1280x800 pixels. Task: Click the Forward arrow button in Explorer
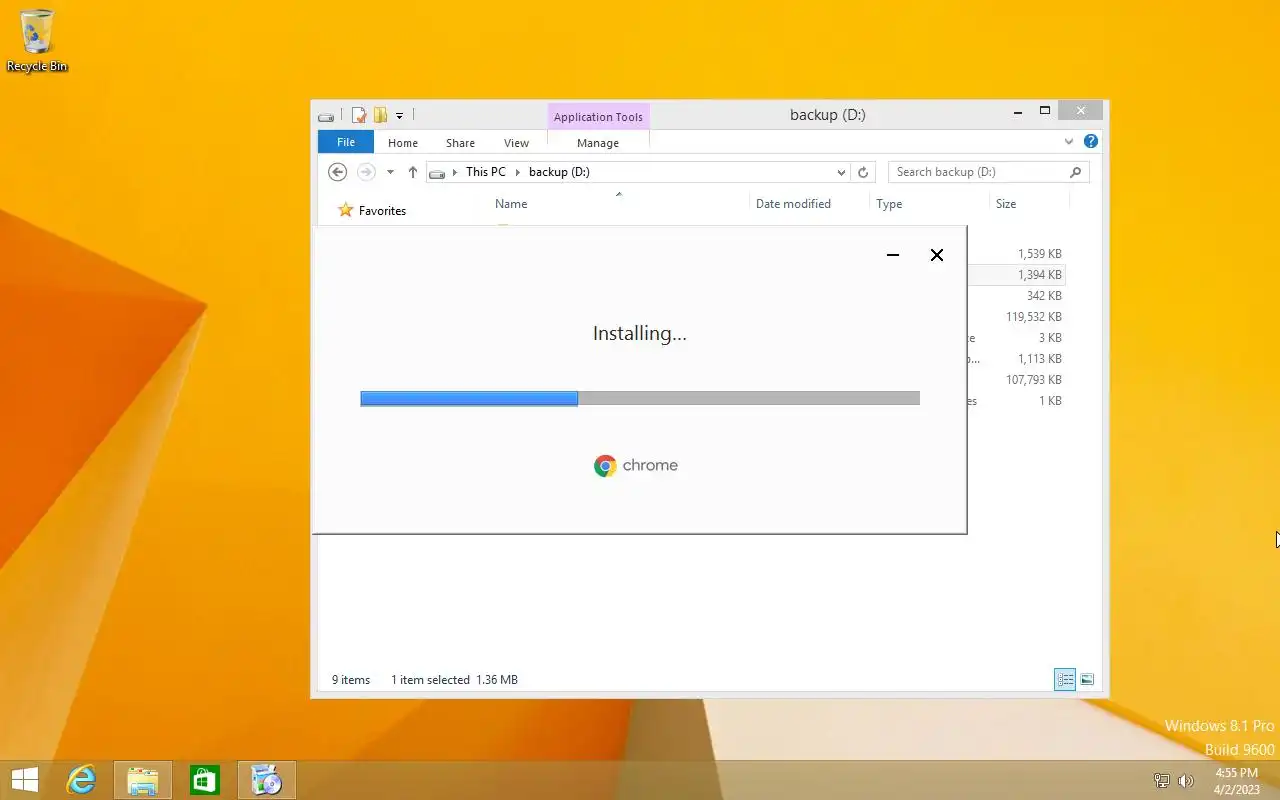coord(366,172)
